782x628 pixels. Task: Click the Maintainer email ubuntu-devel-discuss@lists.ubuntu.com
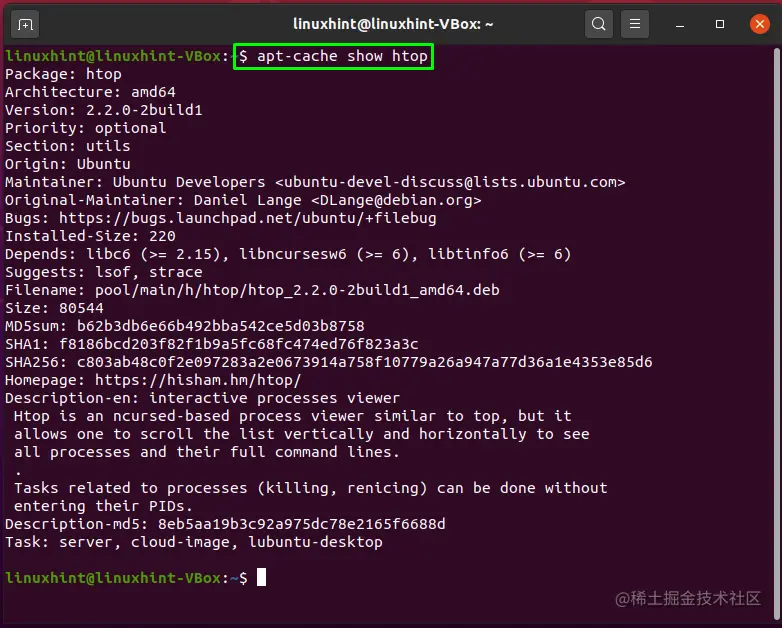tap(450, 182)
